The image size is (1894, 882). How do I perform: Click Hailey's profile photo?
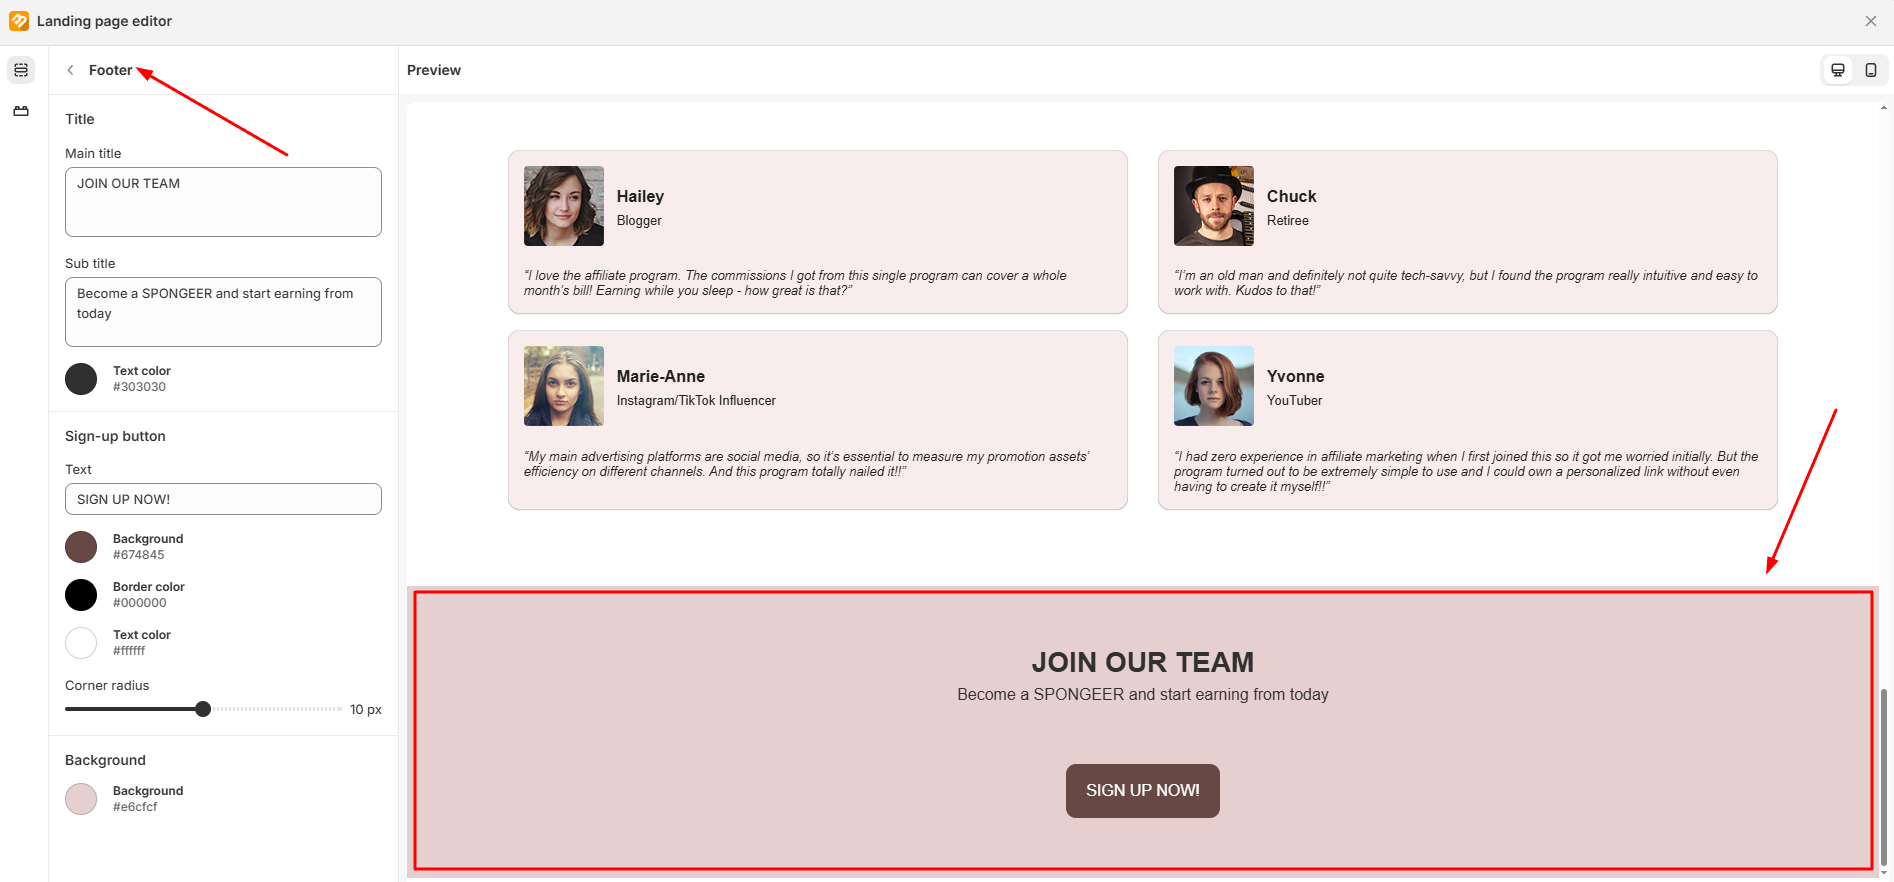click(564, 206)
